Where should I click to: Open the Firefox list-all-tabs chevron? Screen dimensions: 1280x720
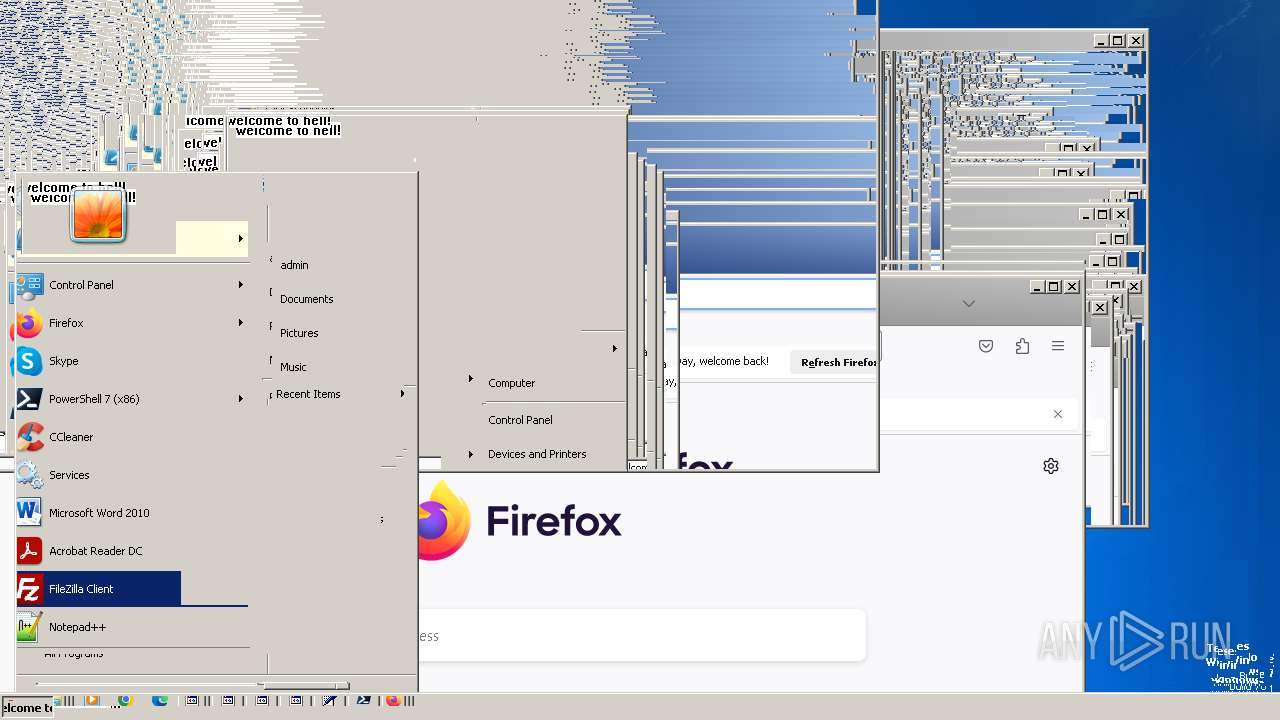pyautogui.click(x=968, y=303)
